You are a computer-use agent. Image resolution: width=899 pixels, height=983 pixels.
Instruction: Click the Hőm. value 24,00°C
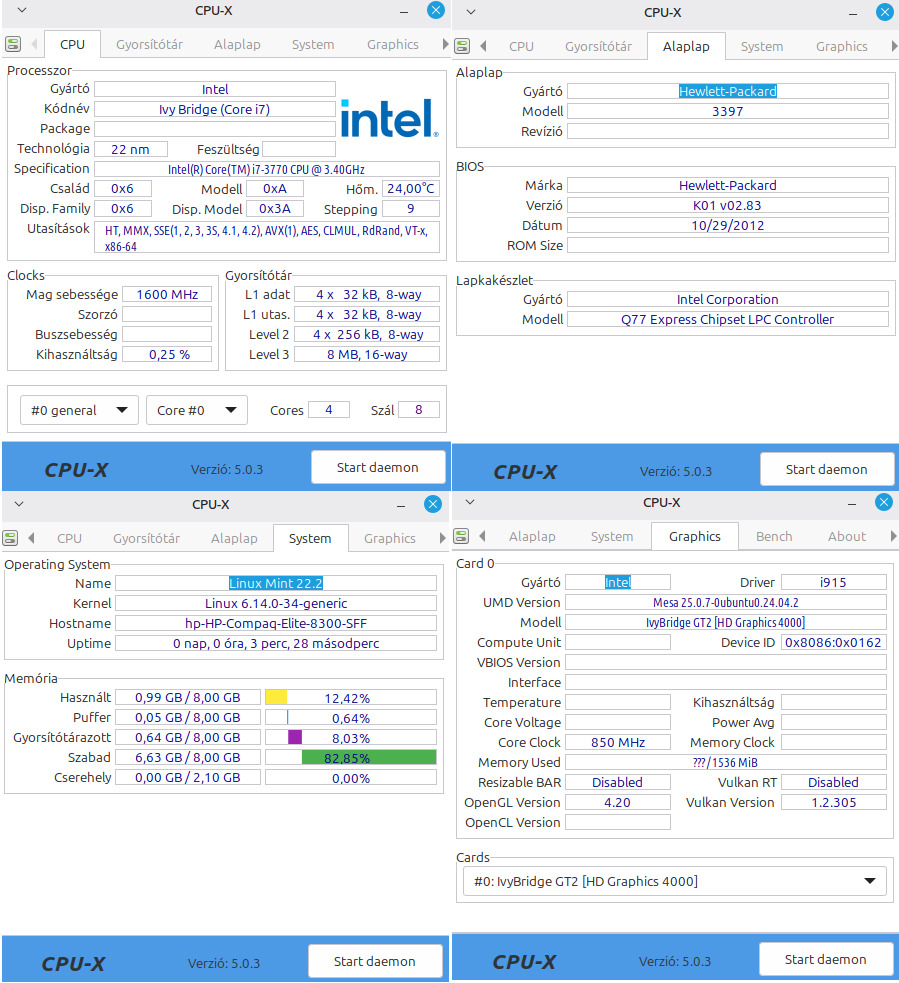(x=411, y=189)
